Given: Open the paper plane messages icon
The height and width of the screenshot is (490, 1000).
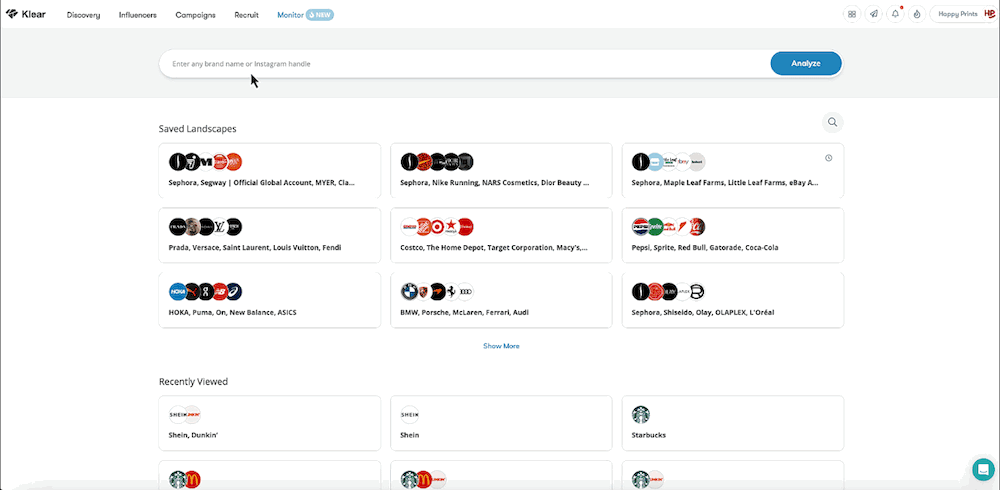Looking at the screenshot, I should click(874, 14).
